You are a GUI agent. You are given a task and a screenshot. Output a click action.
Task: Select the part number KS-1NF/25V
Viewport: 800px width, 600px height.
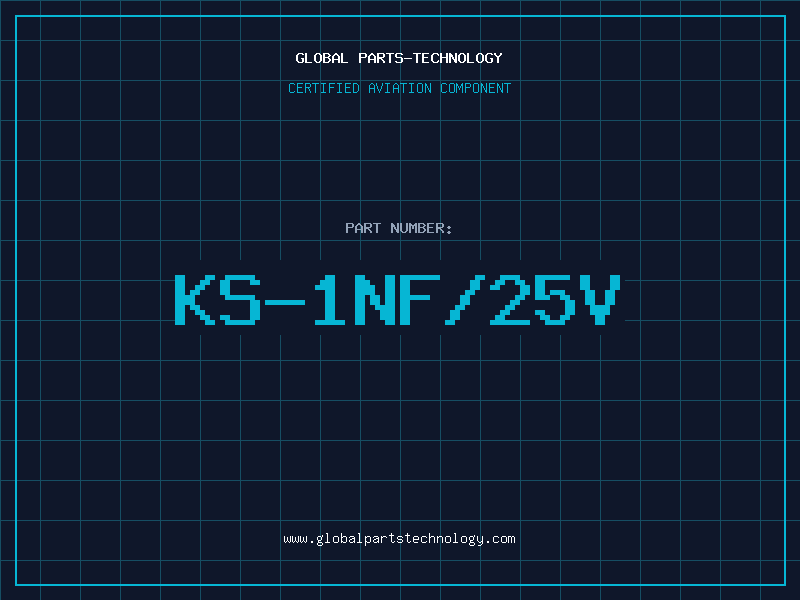398,300
